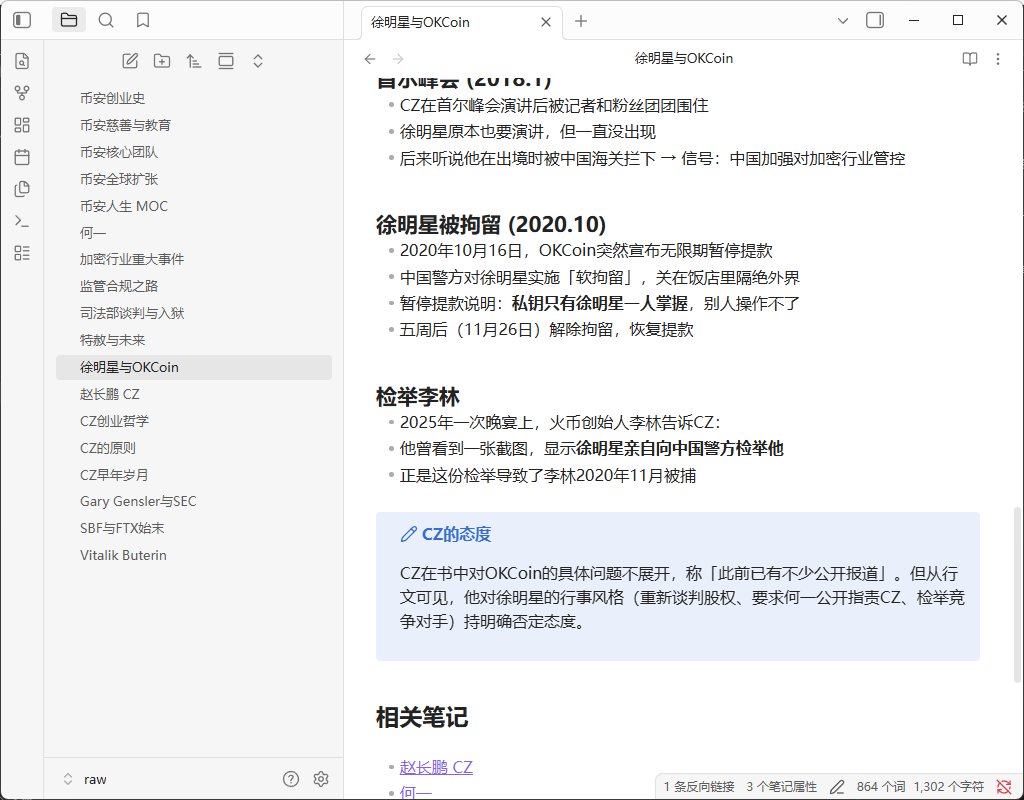The image size is (1024, 800).
Task: Close the 徐明星与OKCoin tab
Action: pyautogui.click(x=546, y=22)
